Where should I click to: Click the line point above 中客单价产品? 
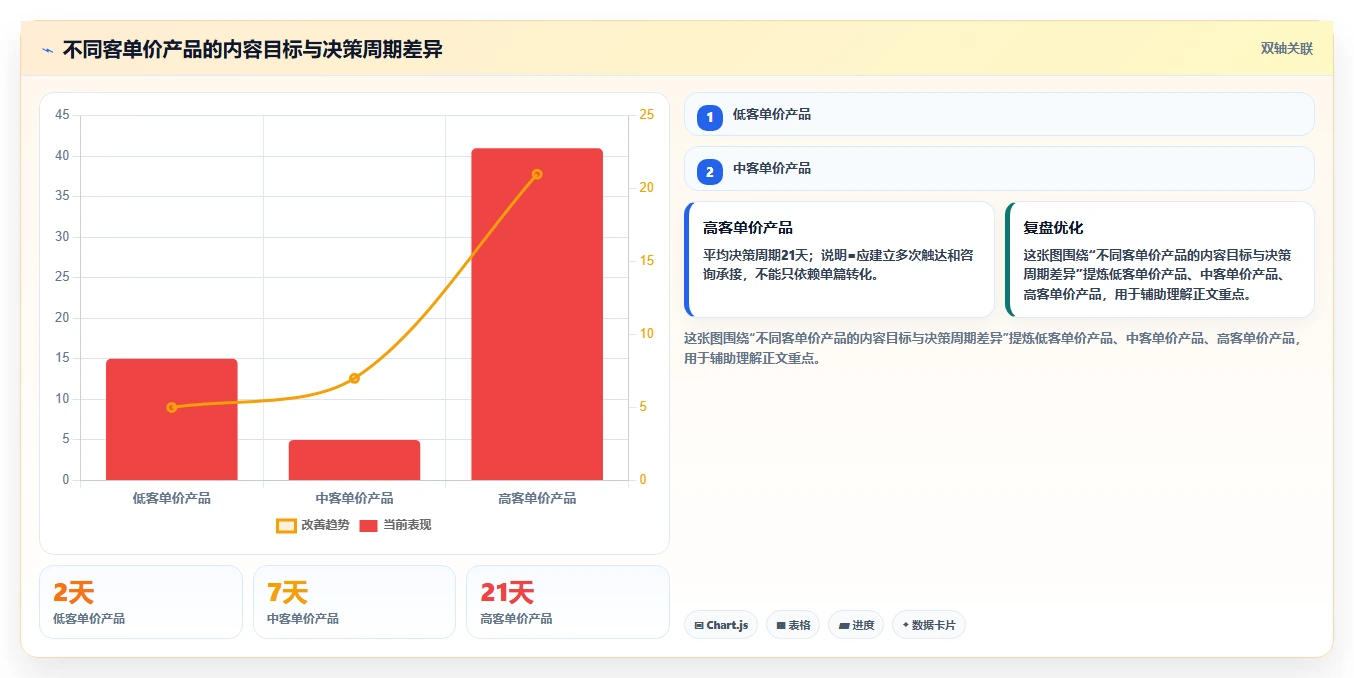(x=354, y=378)
